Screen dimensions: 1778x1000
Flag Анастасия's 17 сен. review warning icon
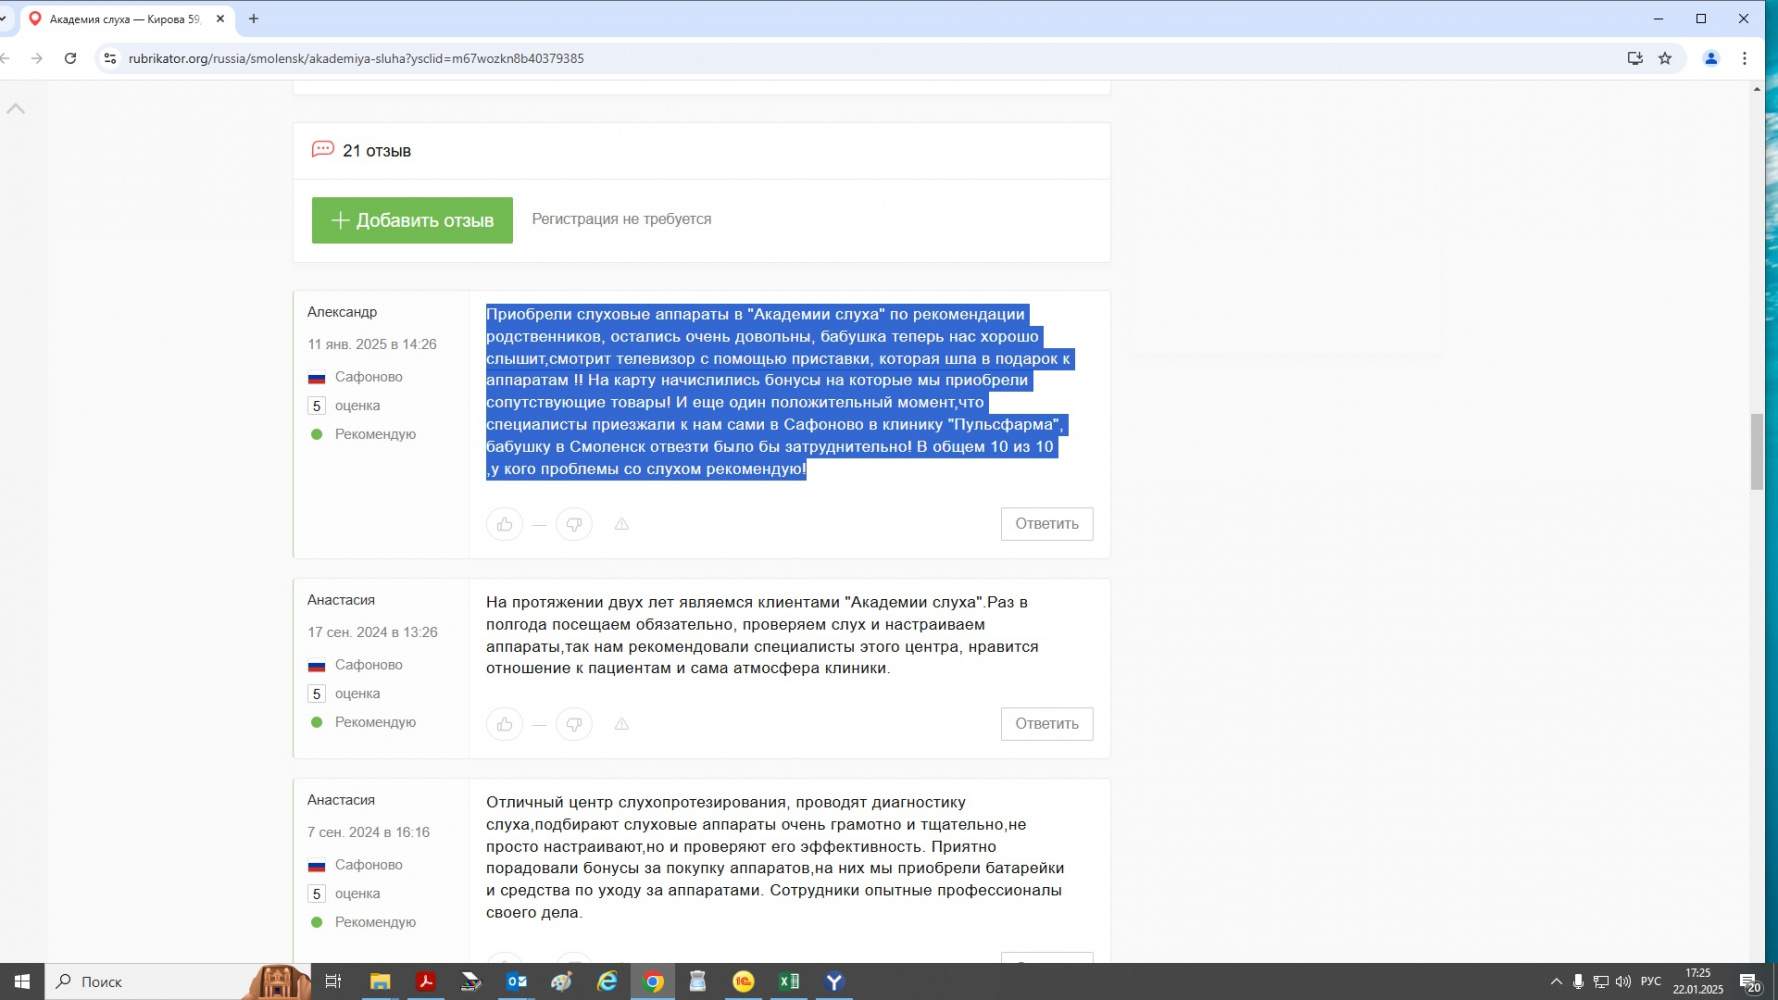621,724
